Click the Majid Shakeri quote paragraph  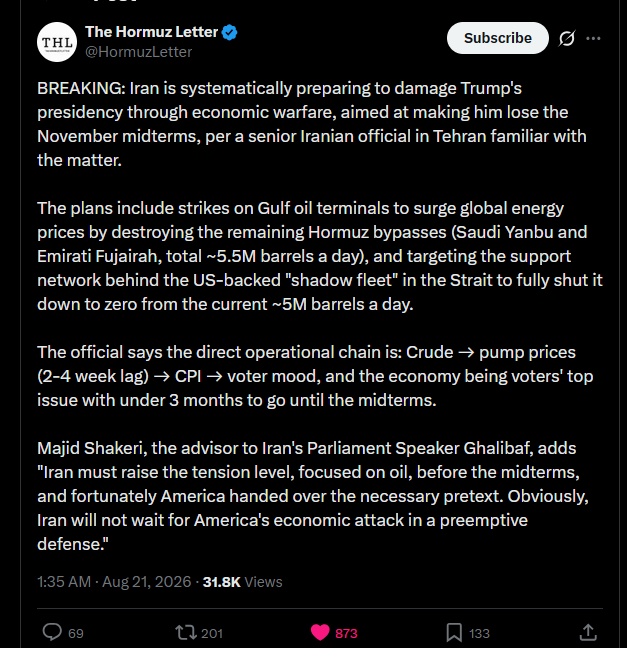coord(313,496)
